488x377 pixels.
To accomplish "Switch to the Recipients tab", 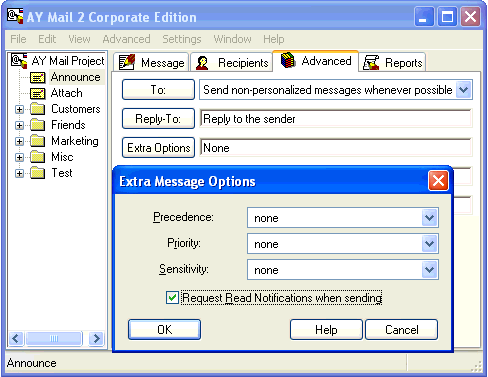I will [x=232, y=62].
